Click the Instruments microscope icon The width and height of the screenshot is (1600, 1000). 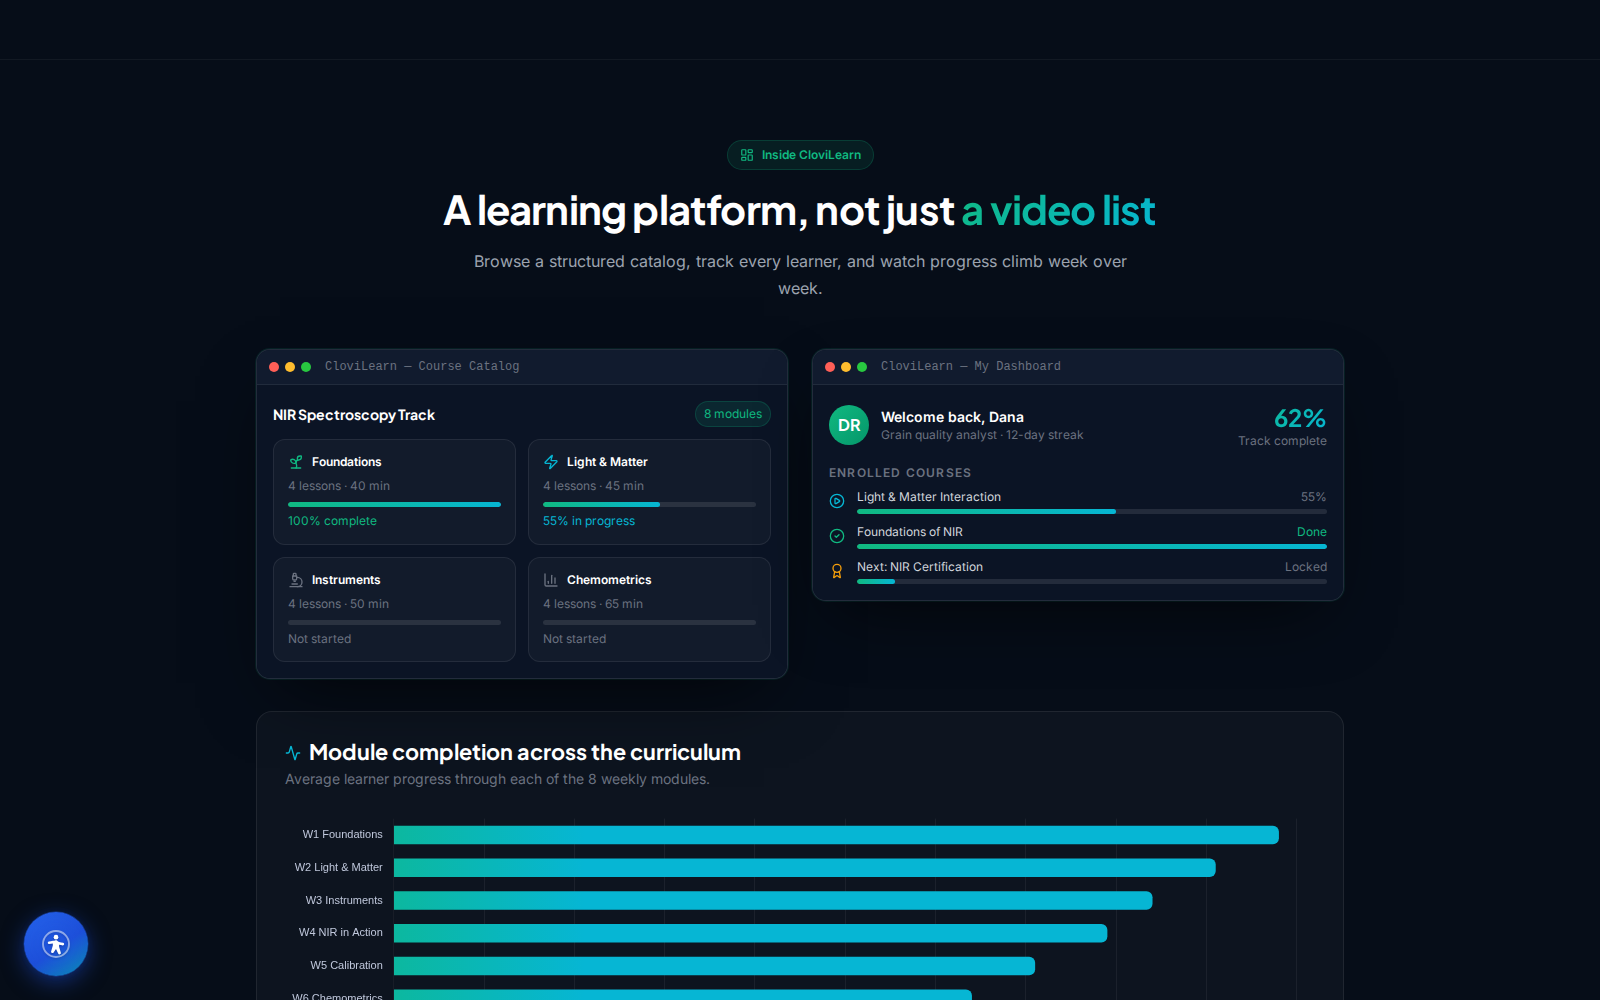click(296, 580)
